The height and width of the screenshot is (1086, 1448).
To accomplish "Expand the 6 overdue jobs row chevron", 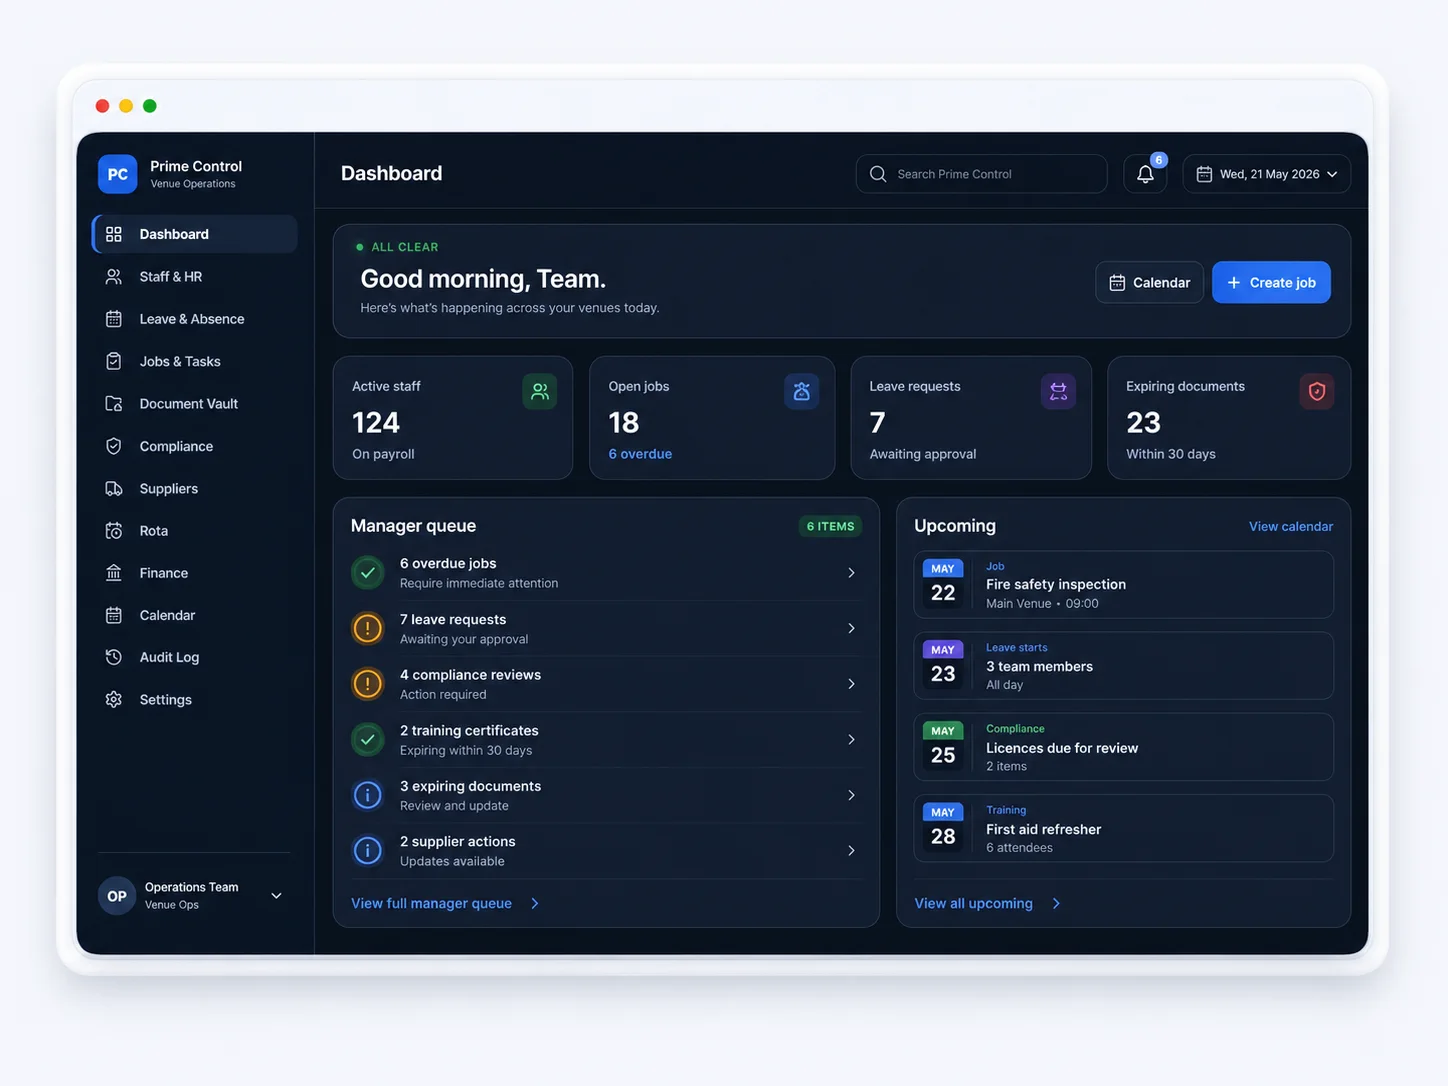I will pyautogui.click(x=851, y=573).
